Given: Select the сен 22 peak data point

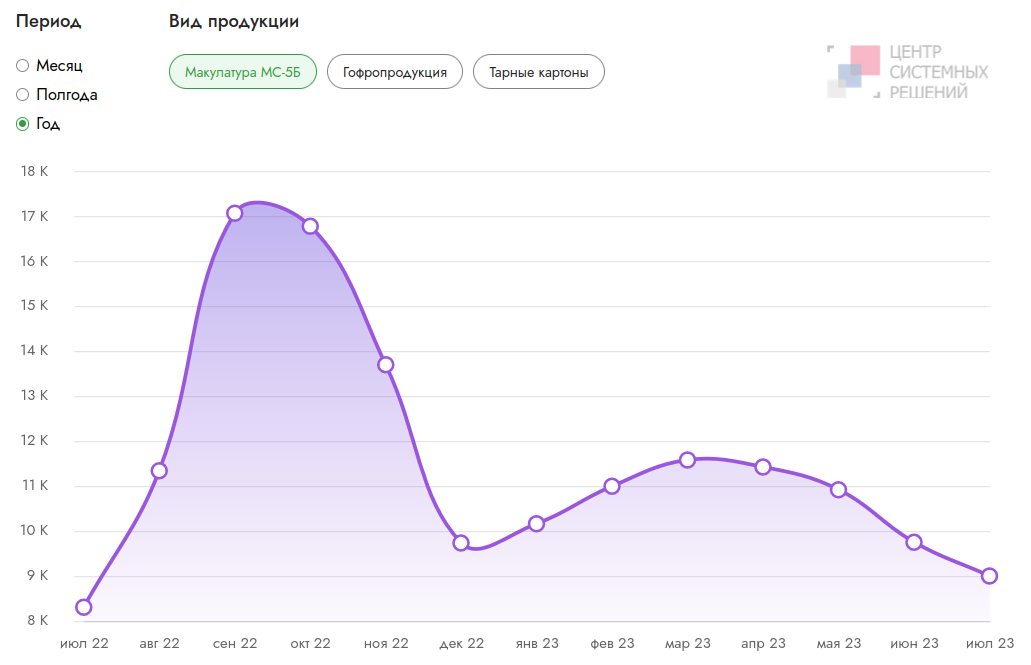Looking at the screenshot, I should (x=235, y=213).
